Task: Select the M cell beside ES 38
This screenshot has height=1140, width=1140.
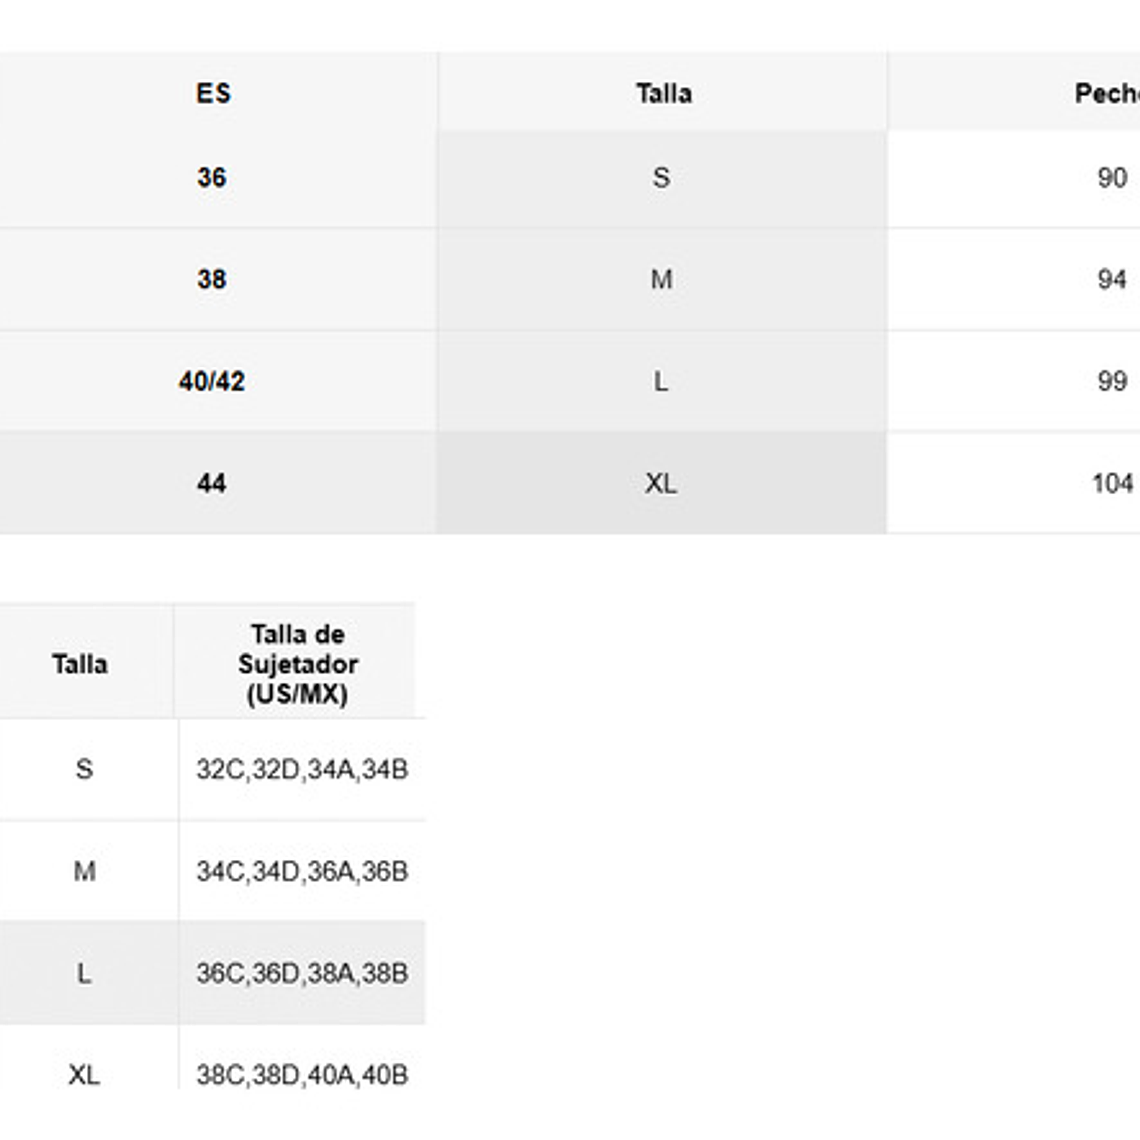Action: [661, 279]
